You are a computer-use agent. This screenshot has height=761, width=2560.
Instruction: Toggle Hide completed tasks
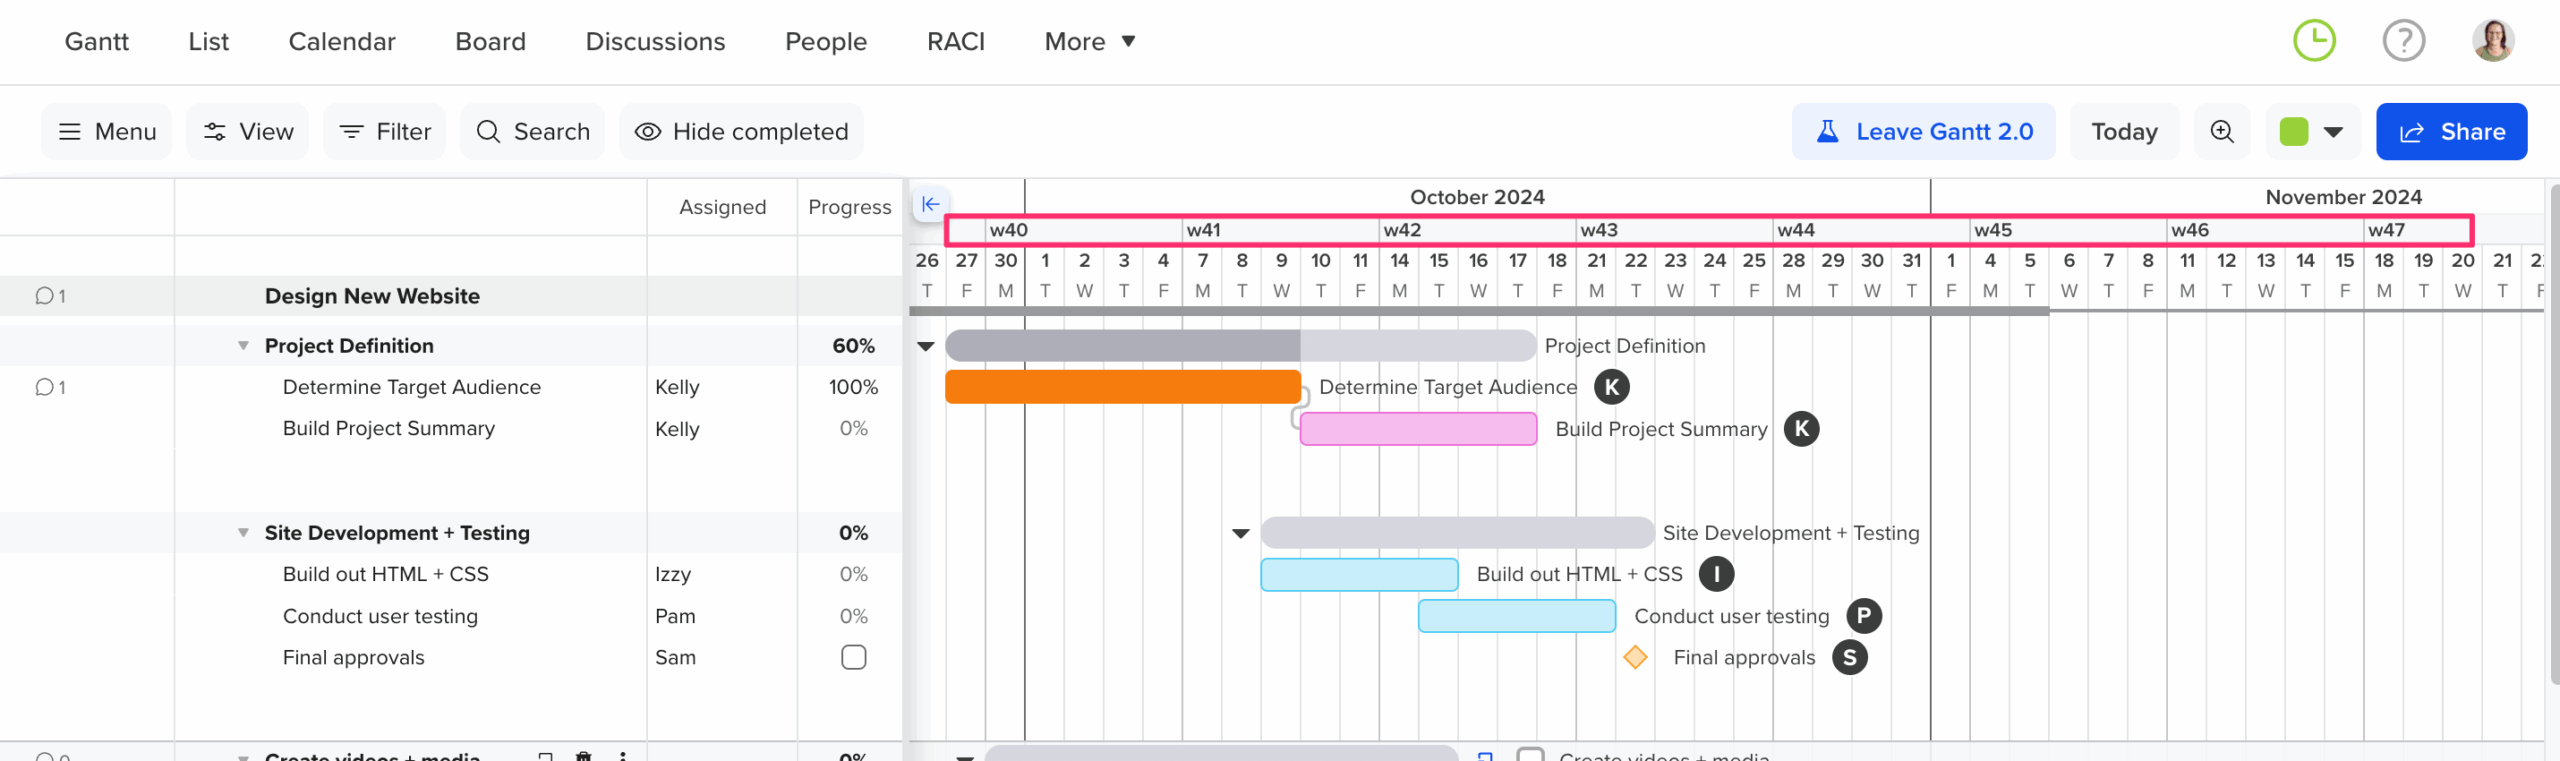click(741, 131)
